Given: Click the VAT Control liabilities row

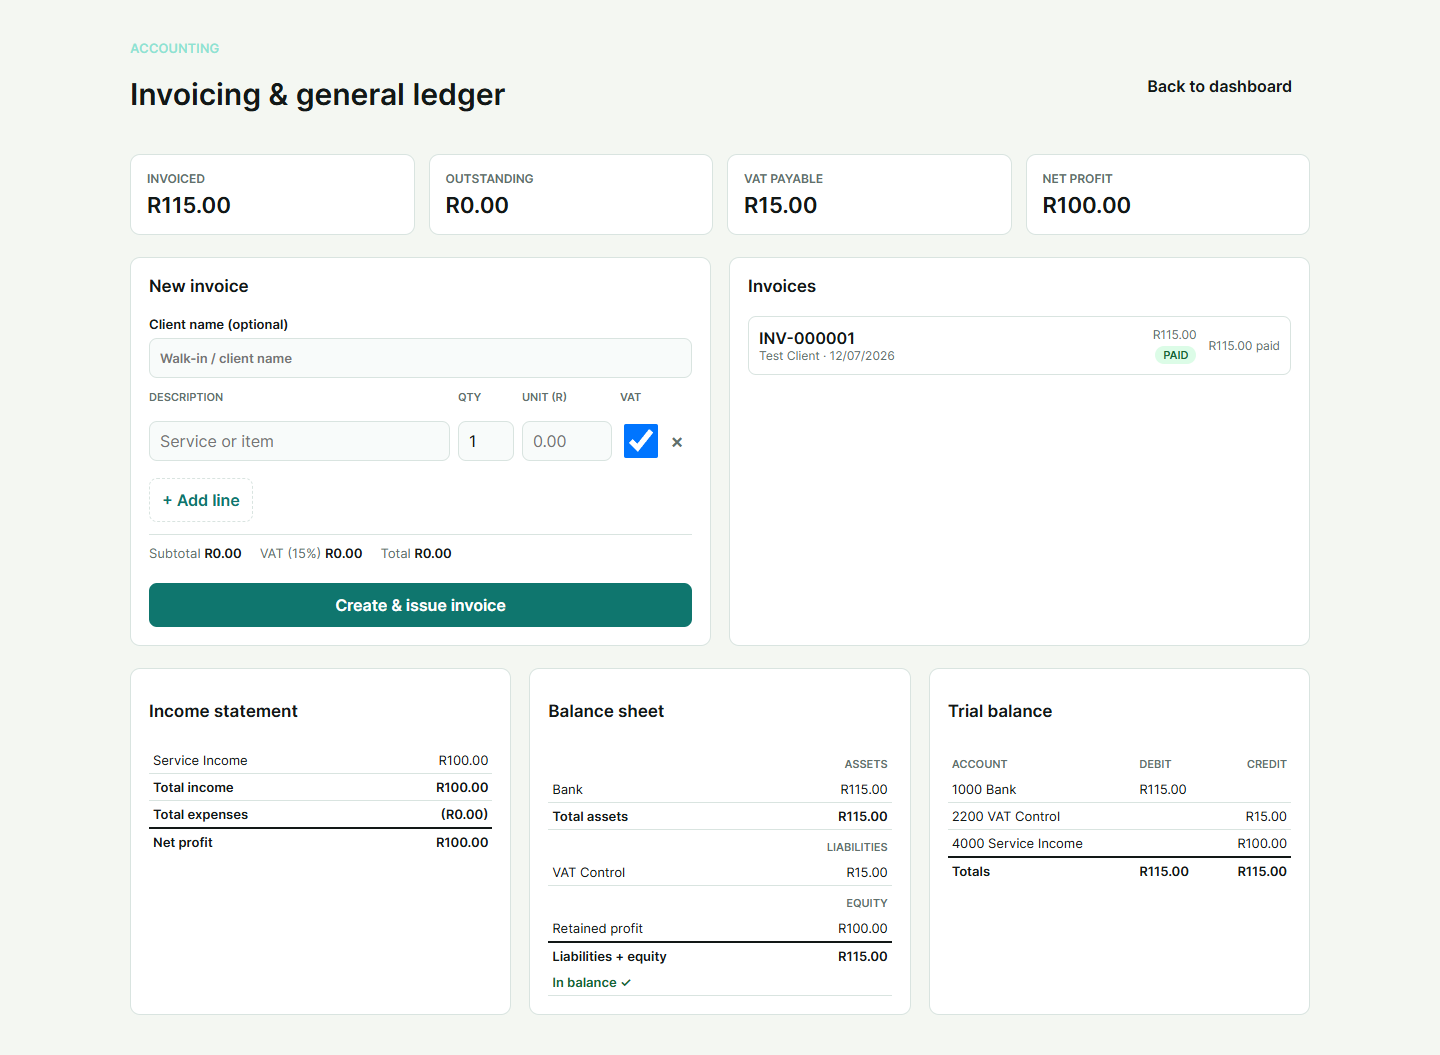Looking at the screenshot, I should pos(720,872).
